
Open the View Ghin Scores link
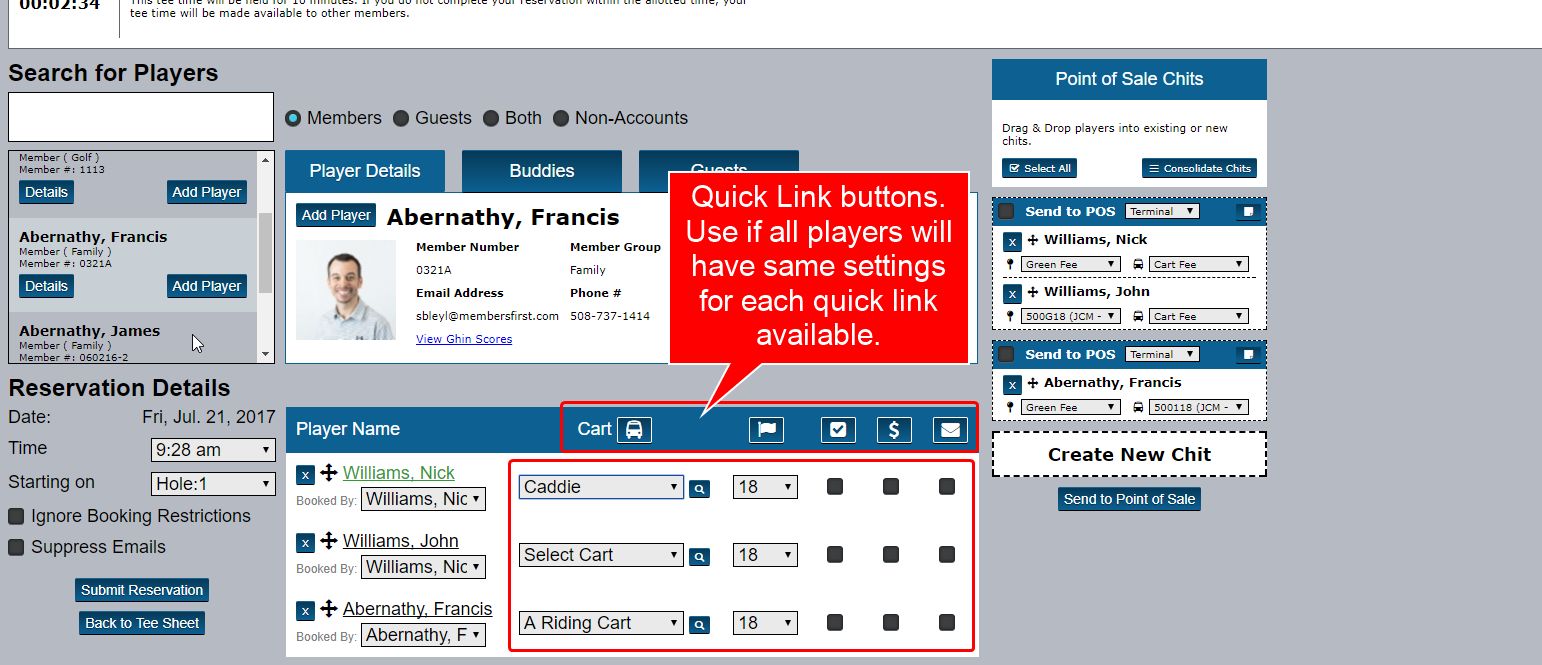coord(464,339)
